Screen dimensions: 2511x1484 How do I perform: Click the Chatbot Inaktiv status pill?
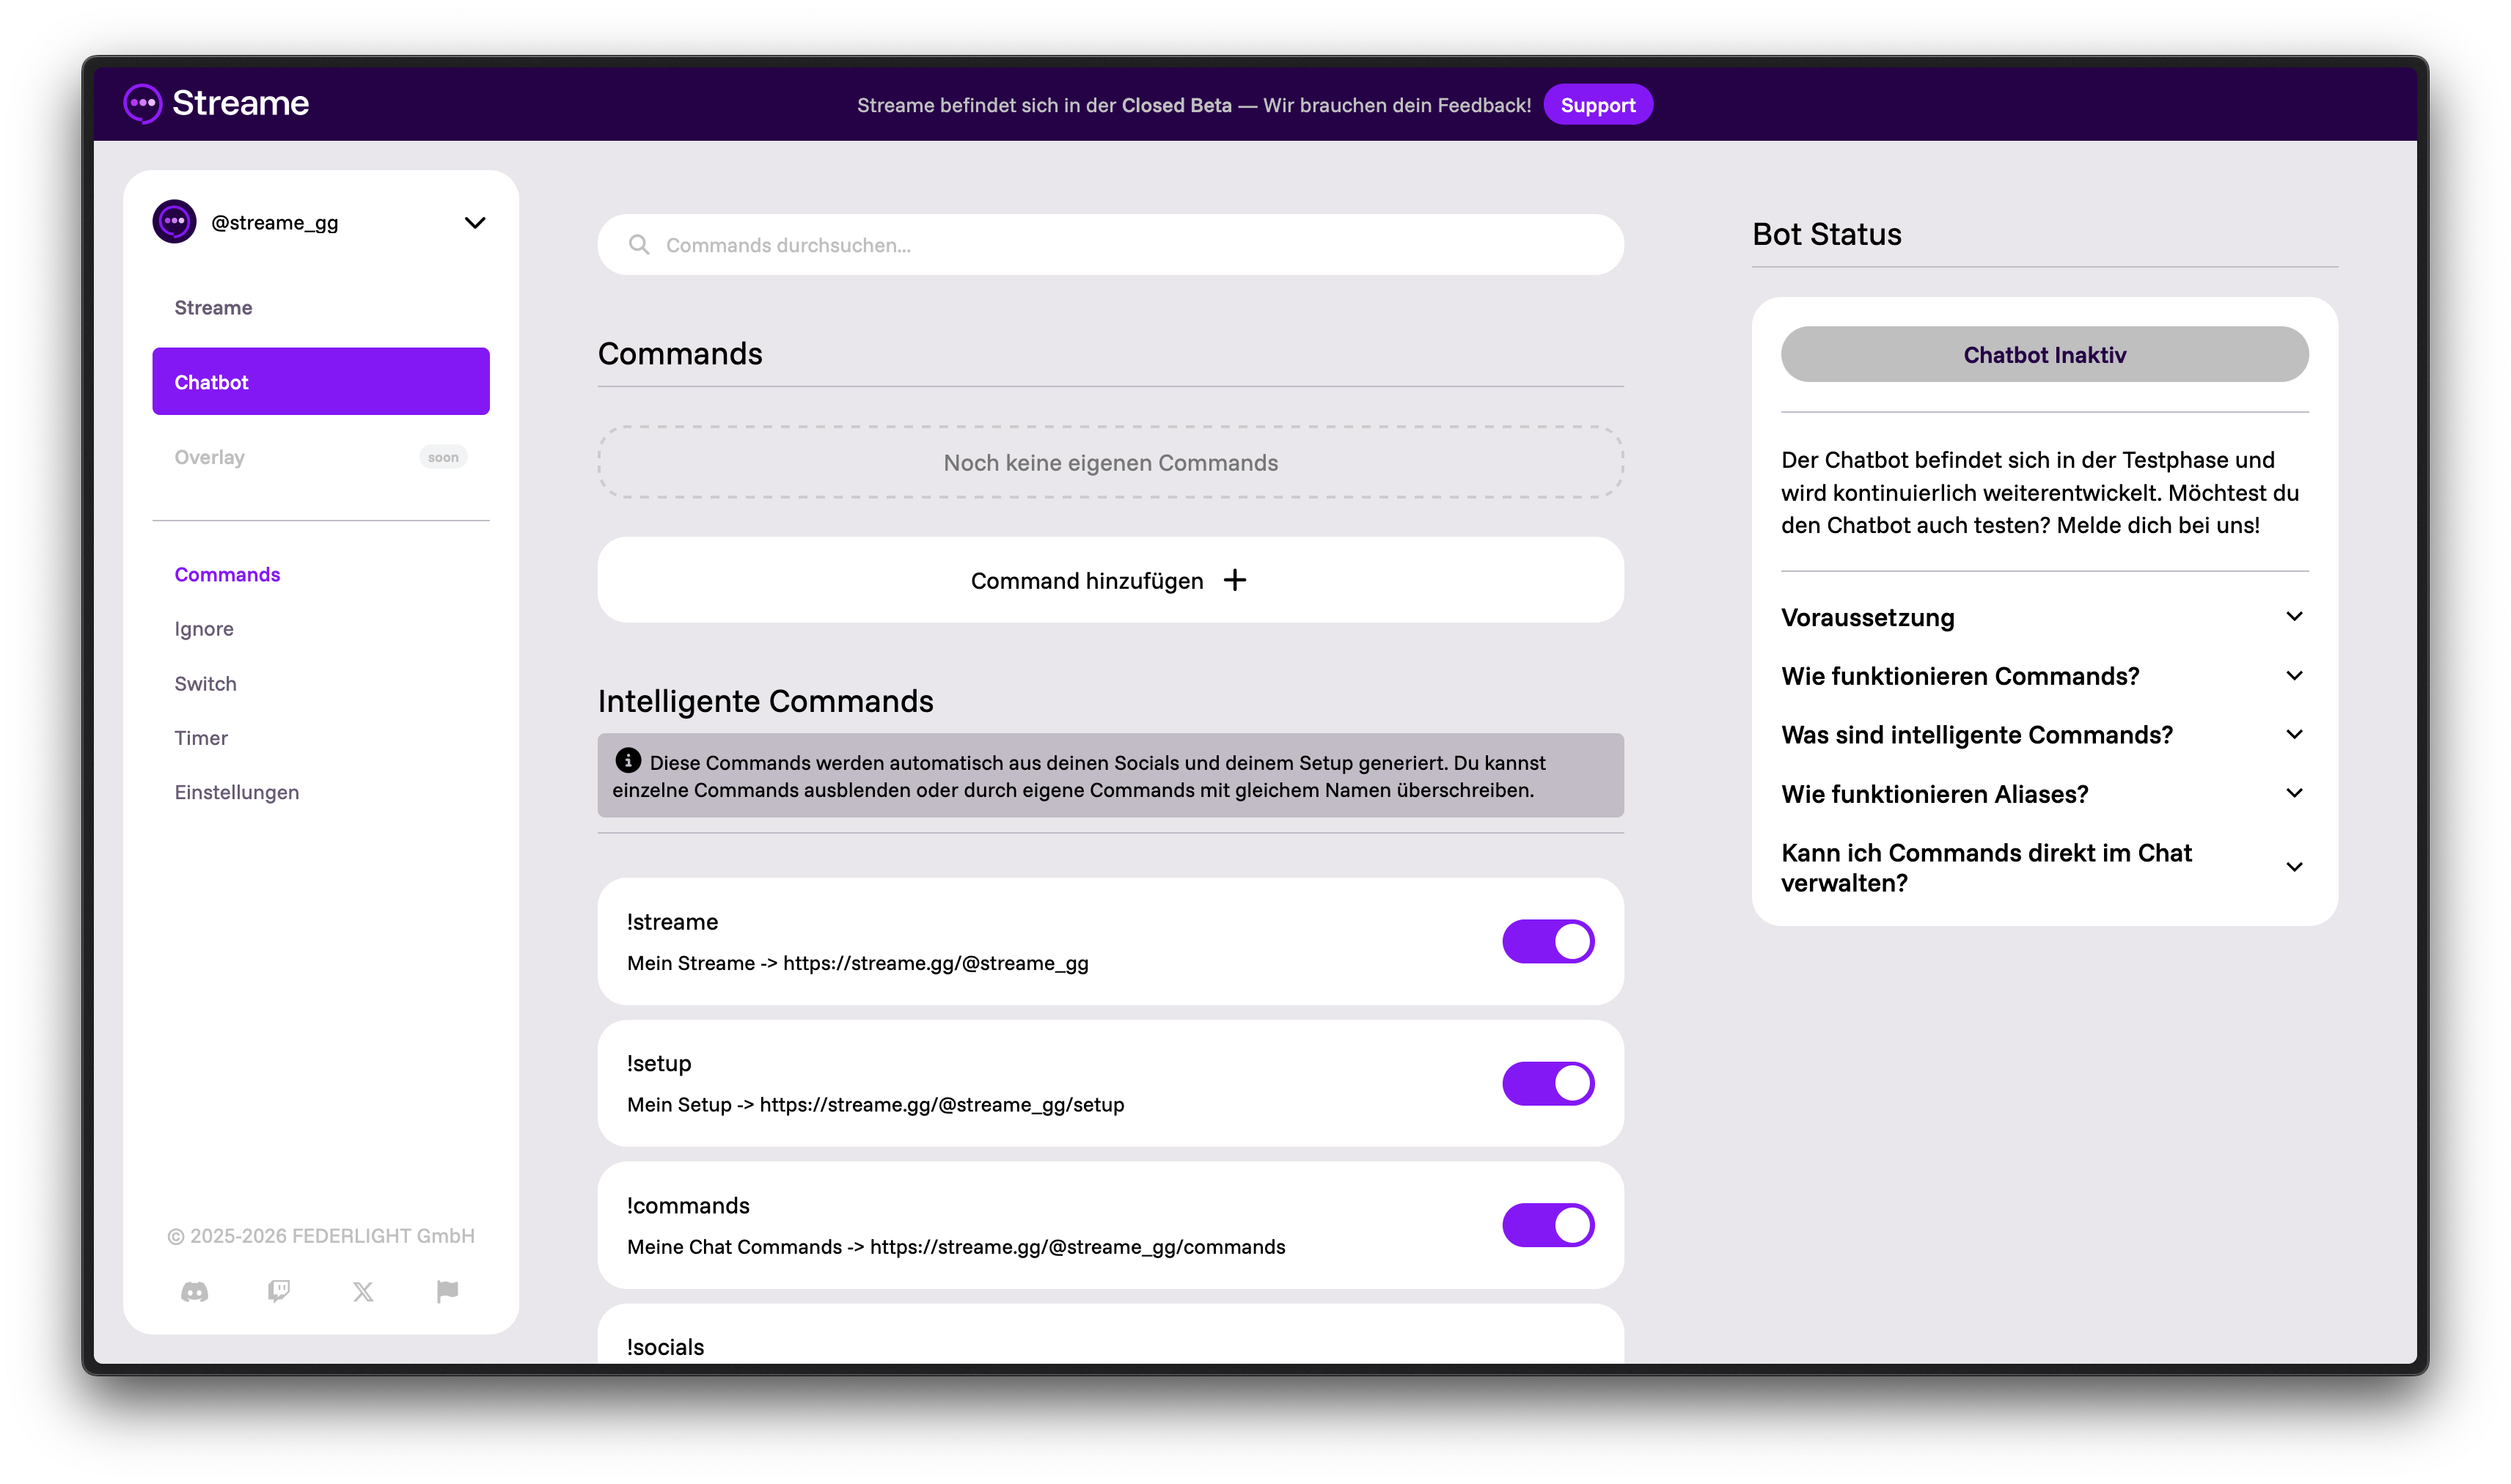tap(2044, 354)
